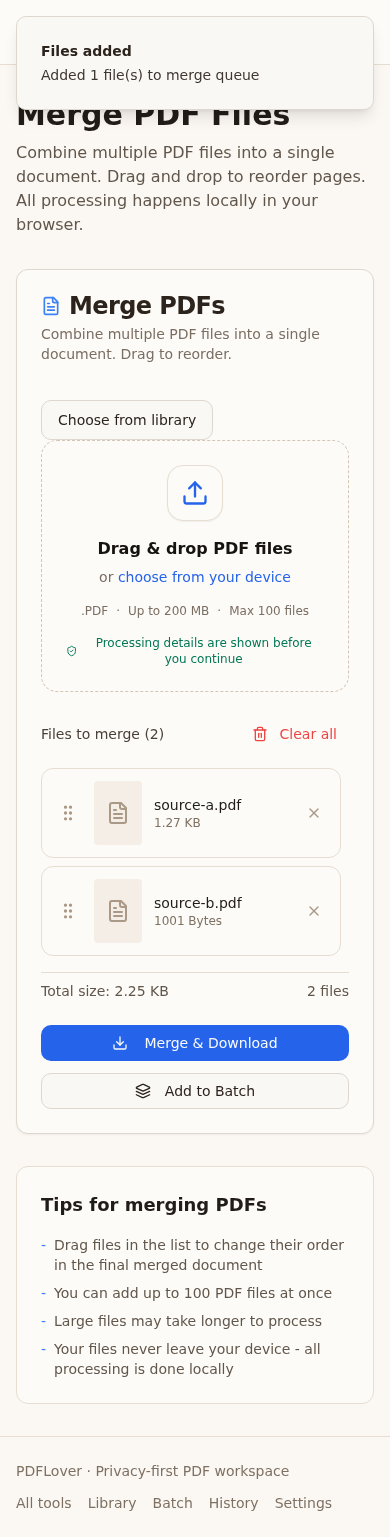Image resolution: width=390 pixels, height=1537 pixels.
Task: Click the '2 files' count text
Action: tap(328, 991)
